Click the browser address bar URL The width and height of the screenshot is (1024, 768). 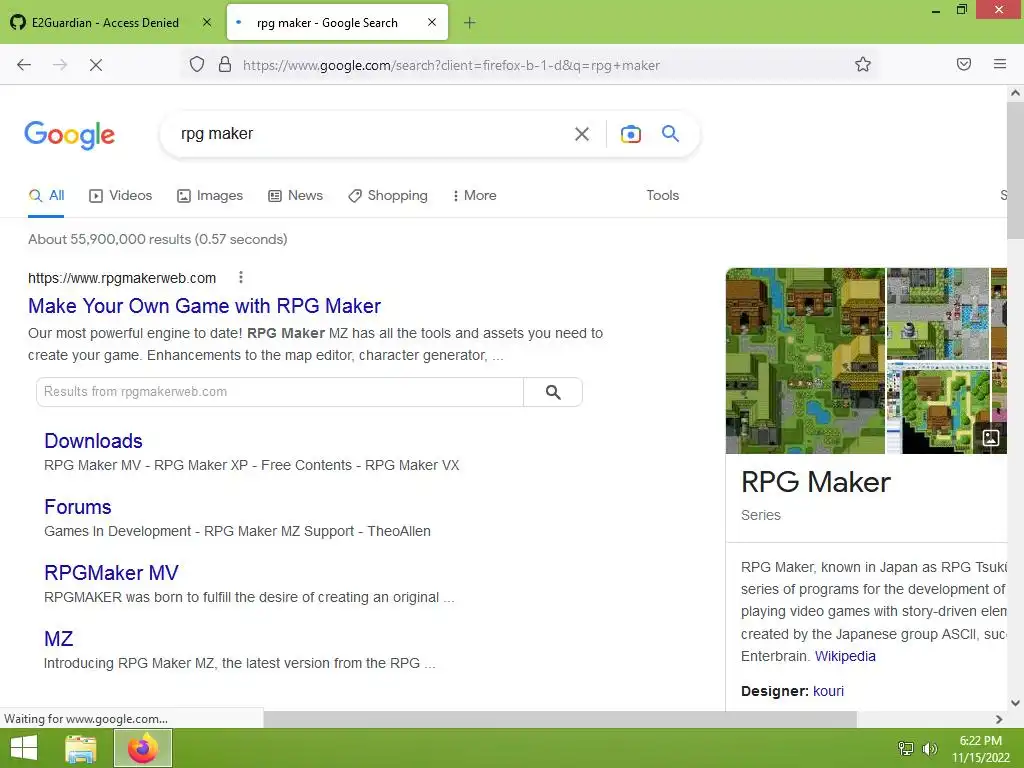(x=451, y=65)
